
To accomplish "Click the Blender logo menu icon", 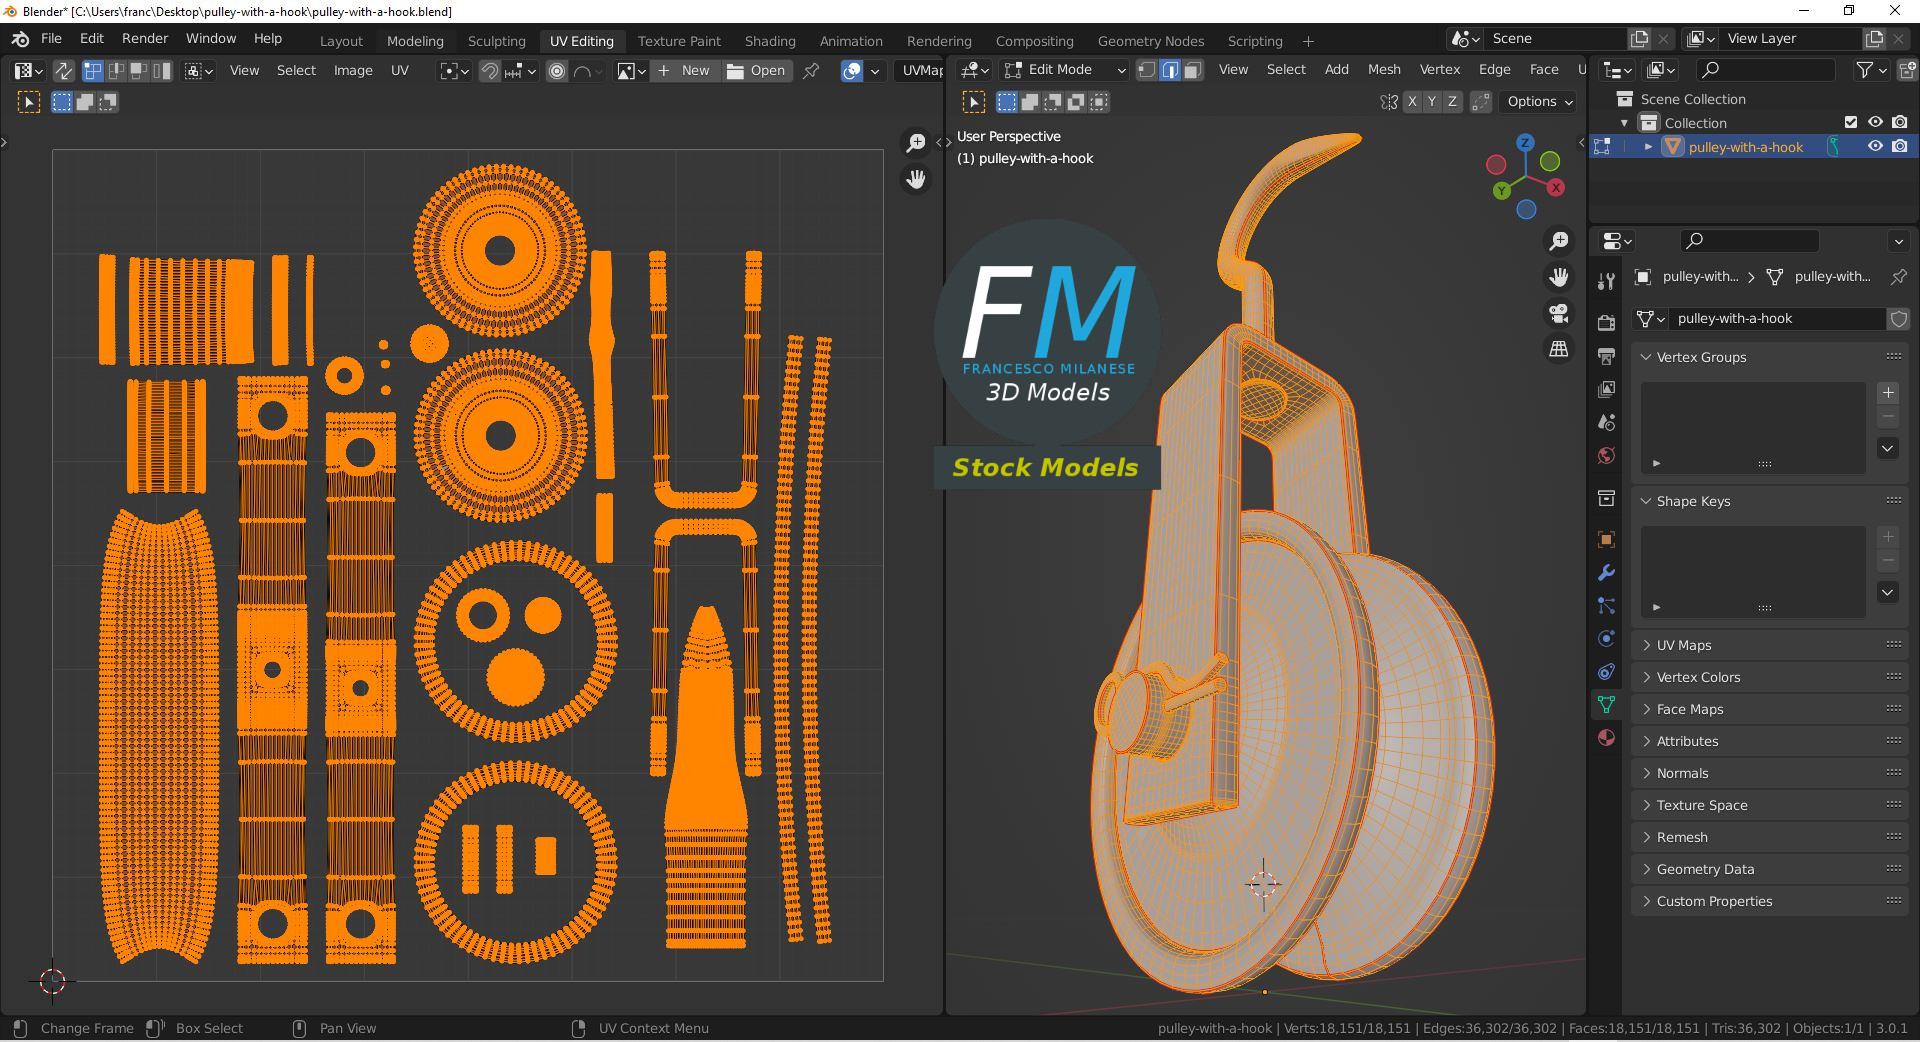I will tap(20, 39).
